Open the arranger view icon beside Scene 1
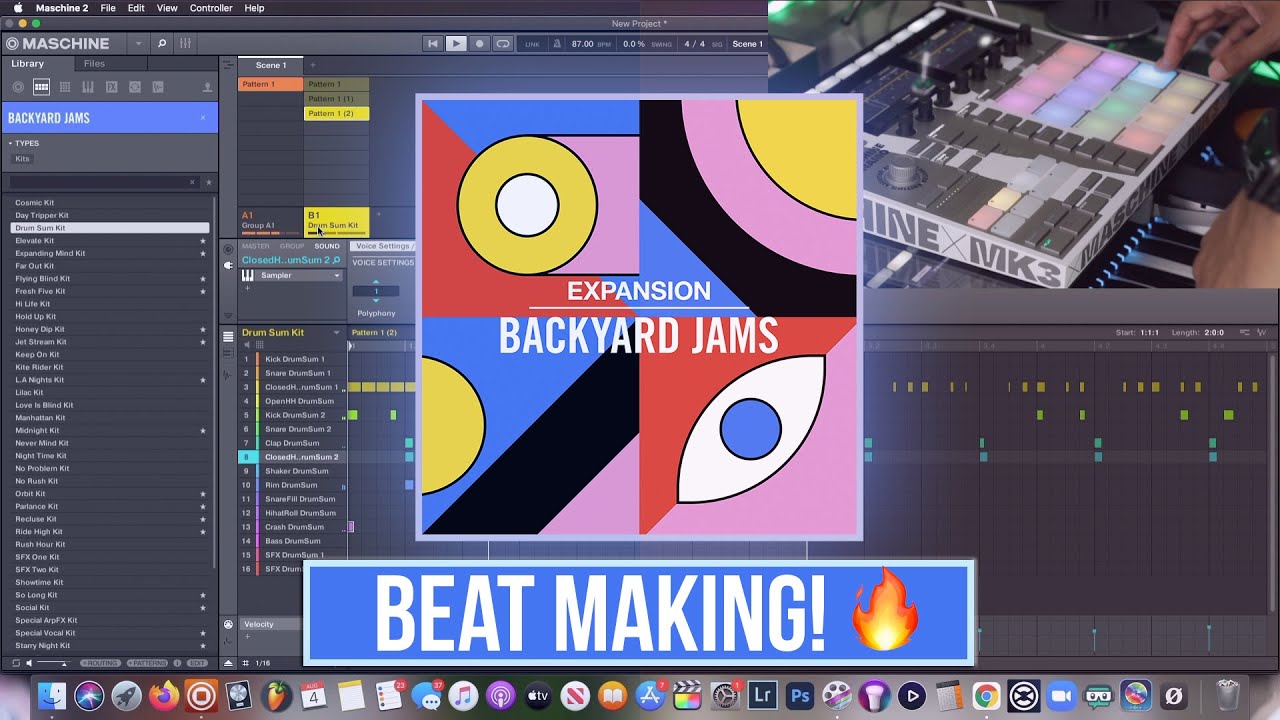 (x=228, y=65)
